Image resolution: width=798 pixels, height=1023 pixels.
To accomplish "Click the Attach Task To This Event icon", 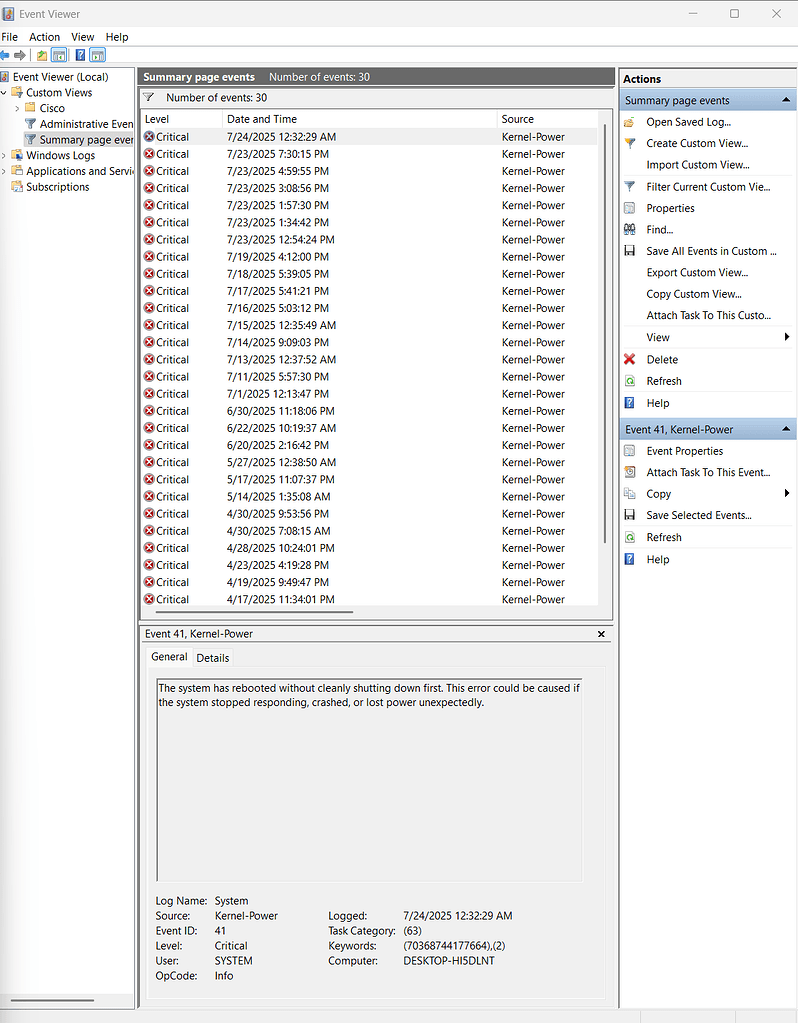I will click(x=630, y=472).
